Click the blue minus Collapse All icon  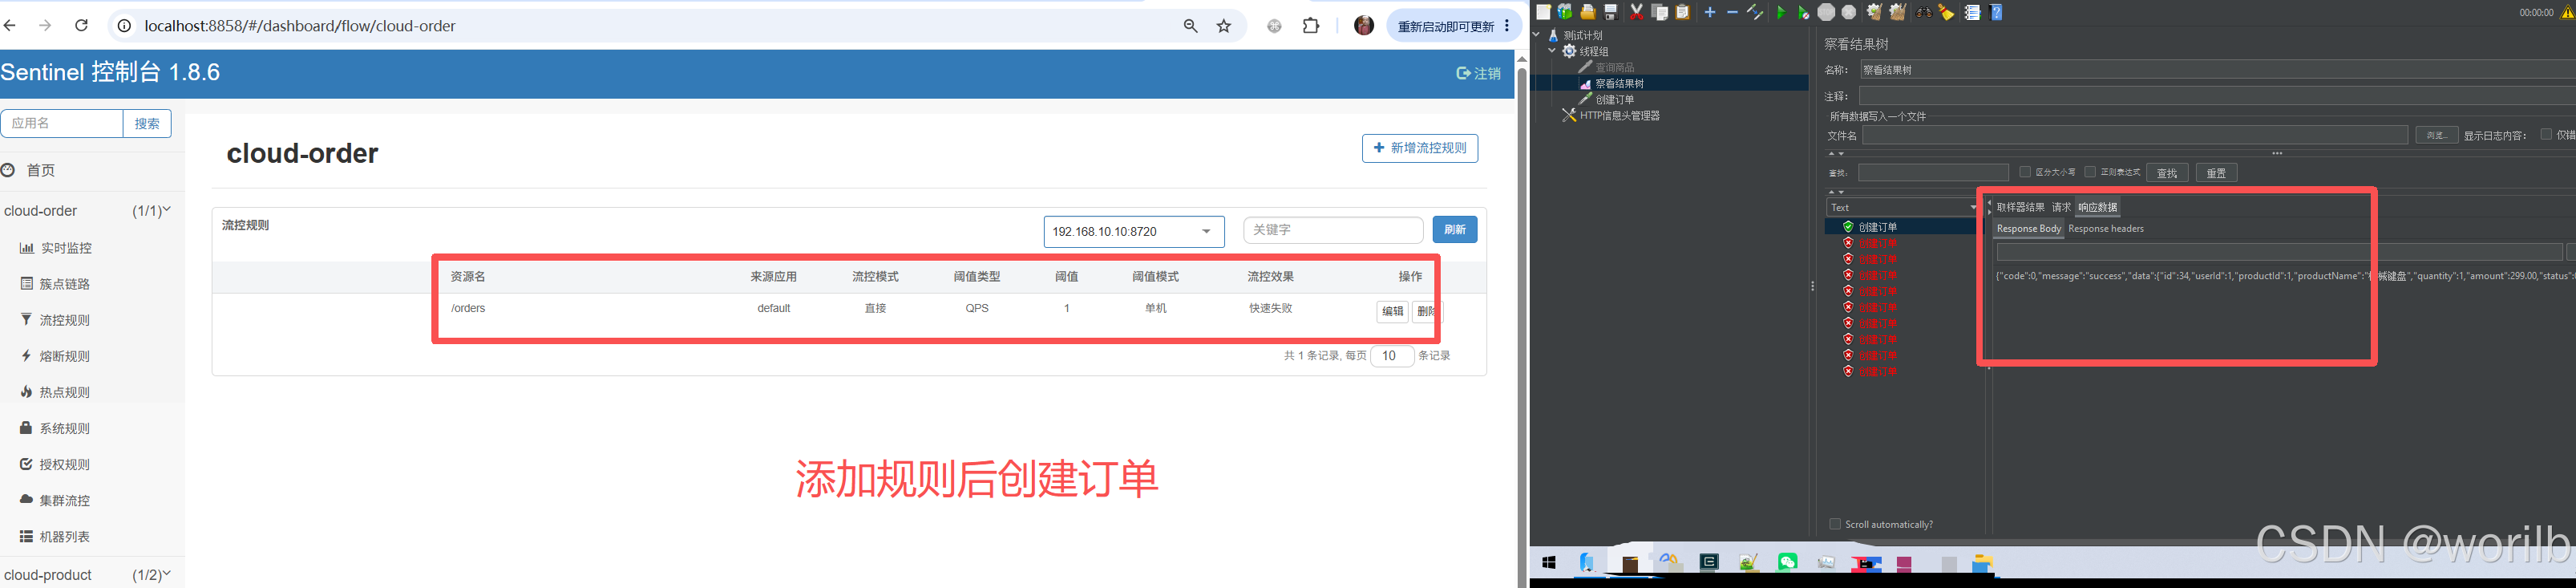click(x=1733, y=12)
